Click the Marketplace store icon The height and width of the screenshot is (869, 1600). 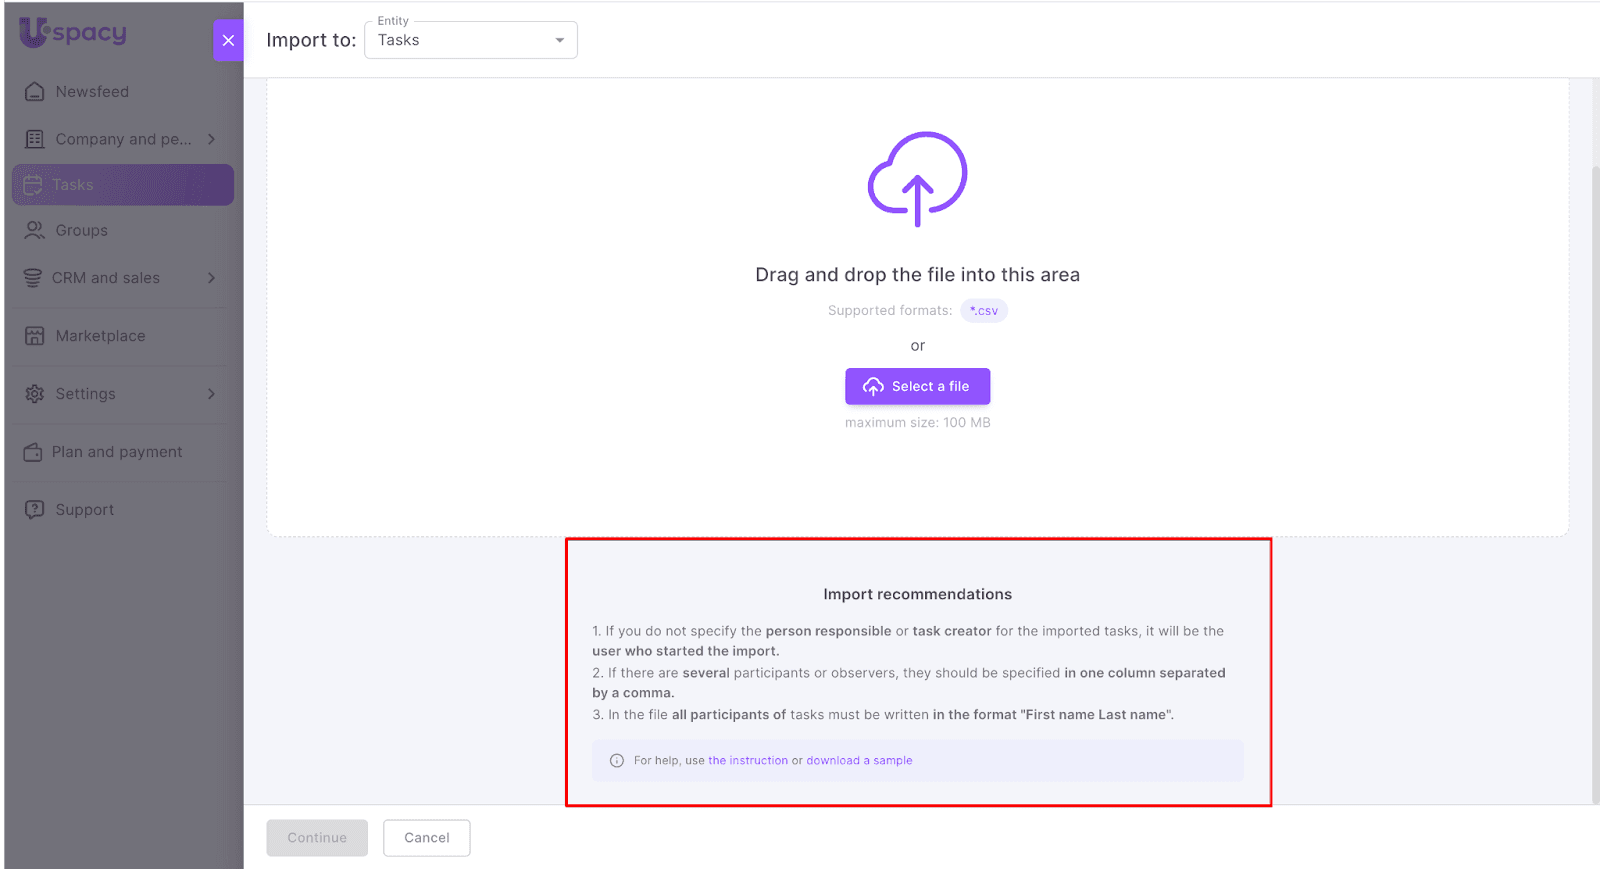pos(35,336)
